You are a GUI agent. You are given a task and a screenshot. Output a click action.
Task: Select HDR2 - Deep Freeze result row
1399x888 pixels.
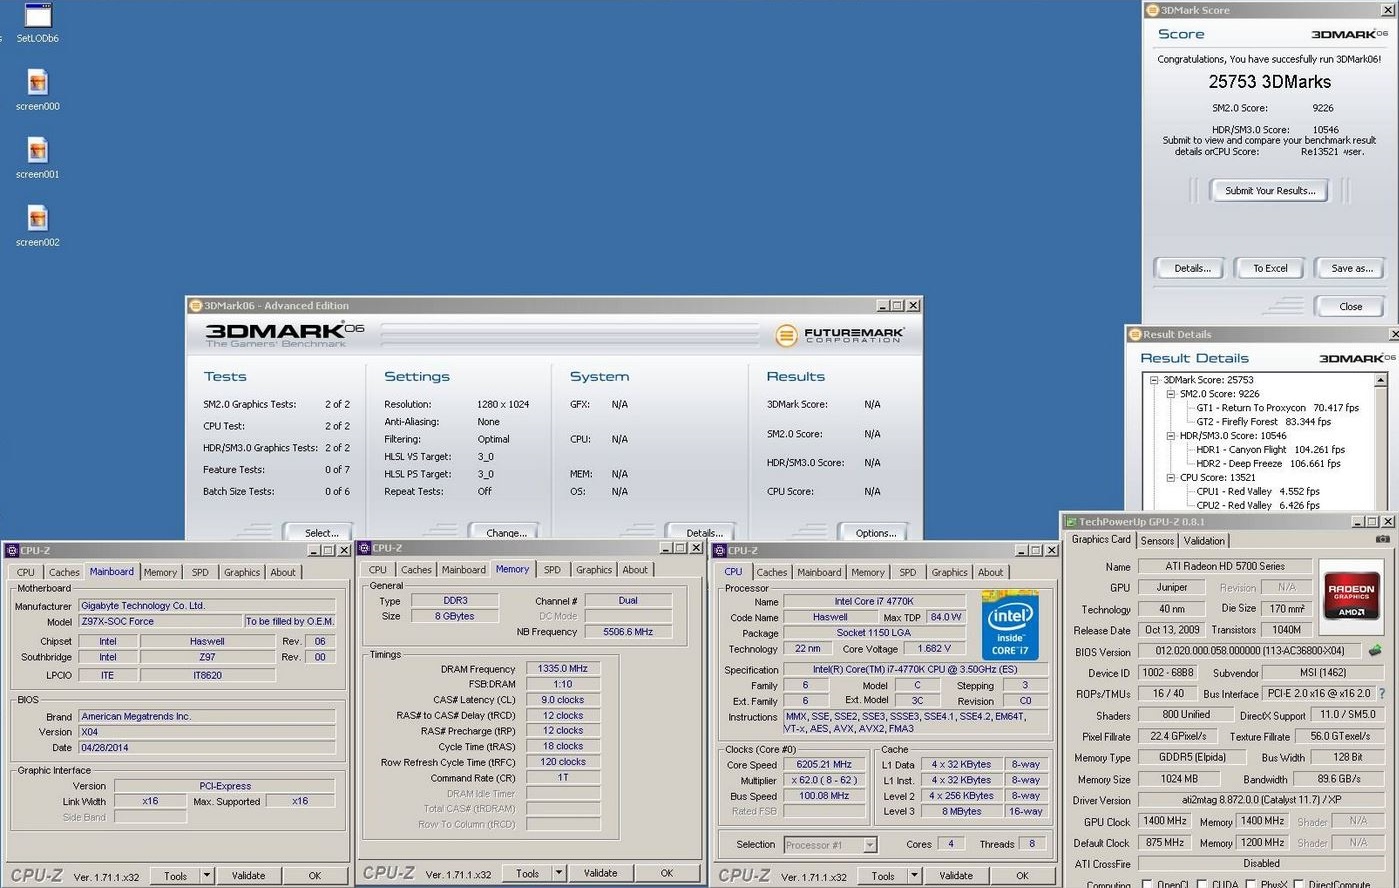pyautogui.click(x=1268, y=464)
